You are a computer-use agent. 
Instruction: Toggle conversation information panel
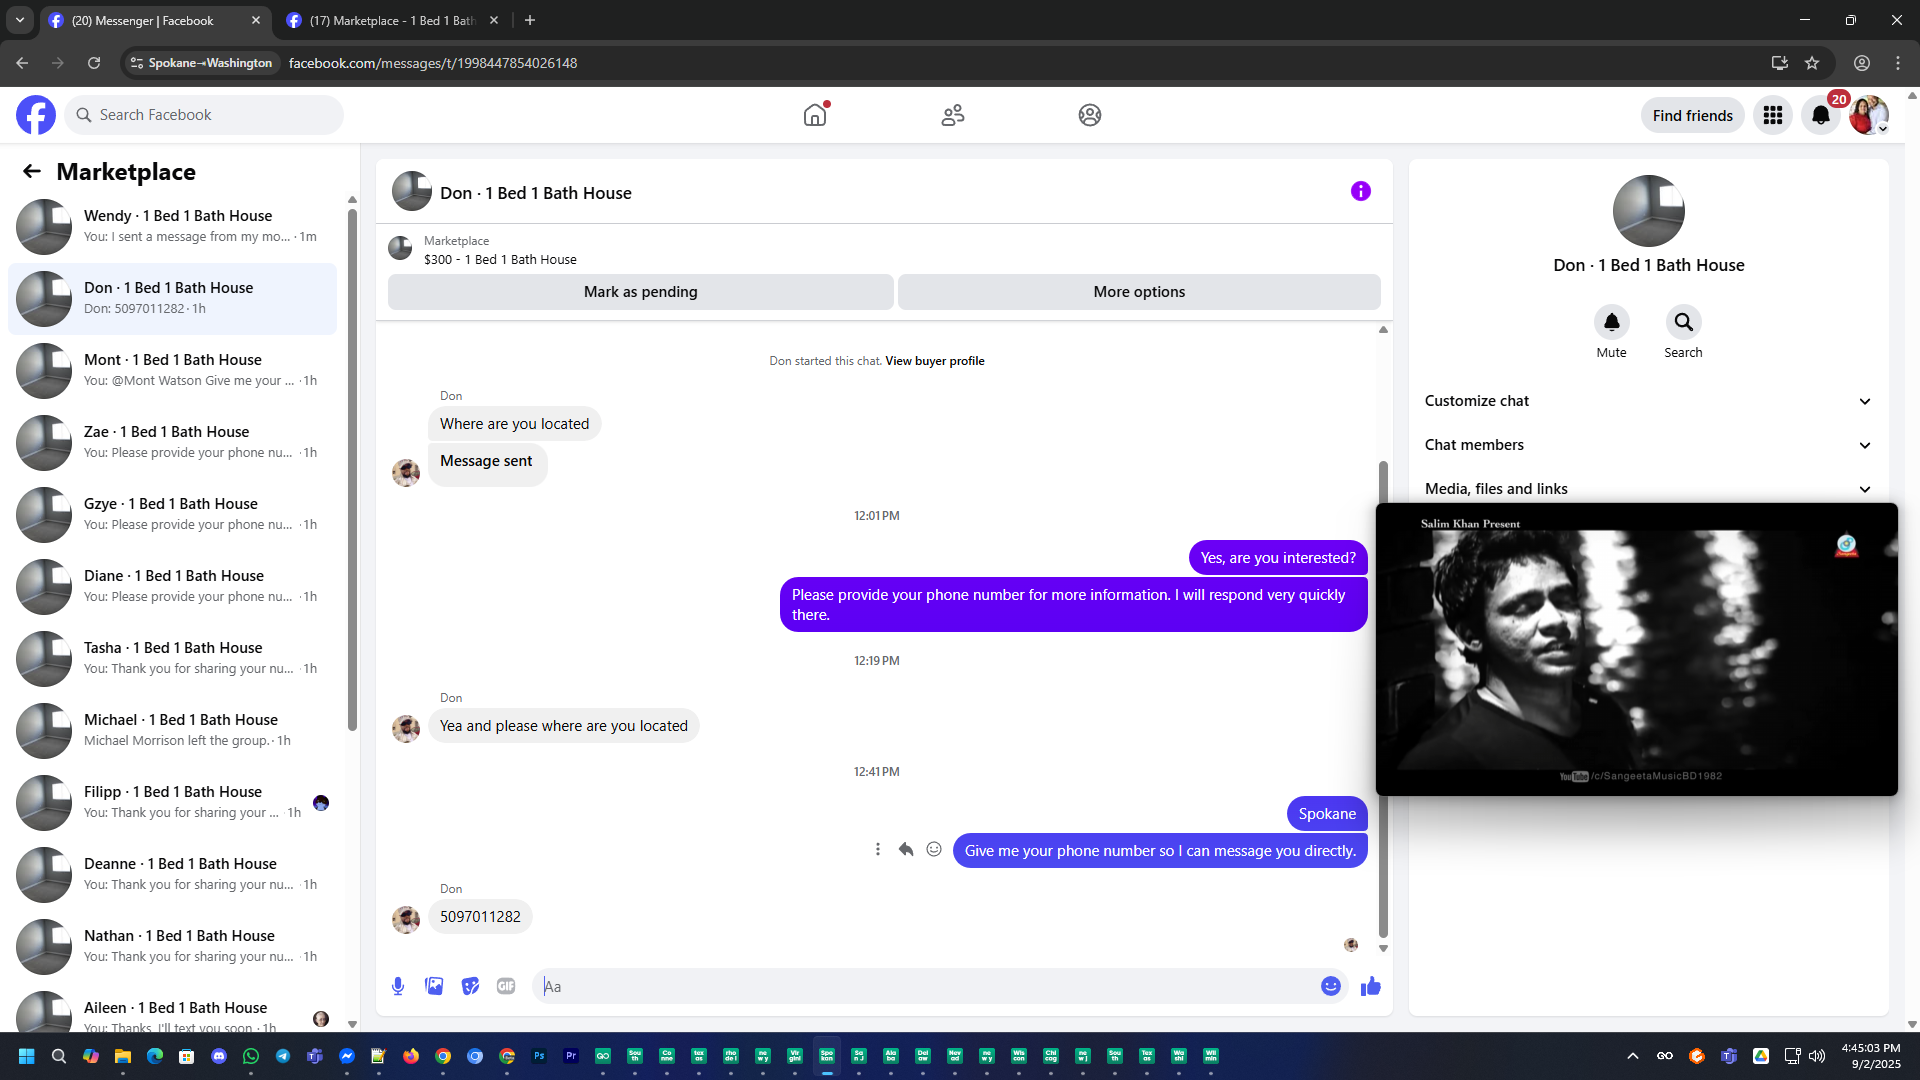click(1360, 191)
